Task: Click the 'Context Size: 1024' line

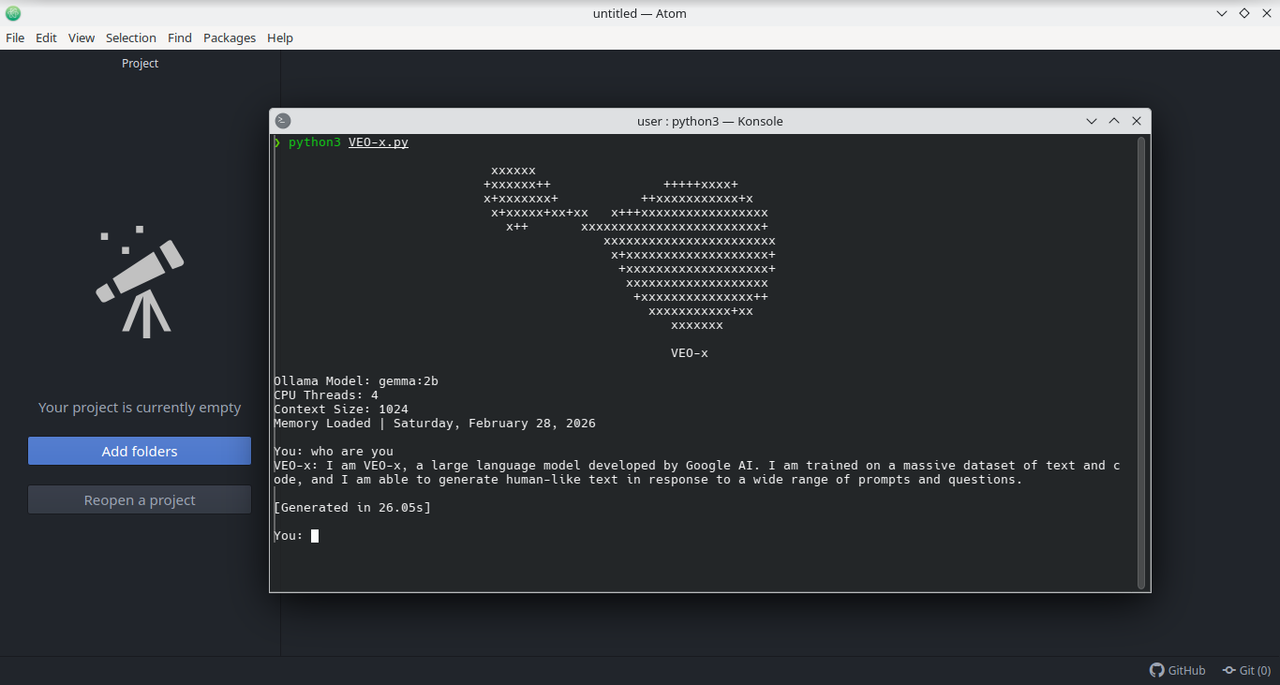Action: click(341, 409)
